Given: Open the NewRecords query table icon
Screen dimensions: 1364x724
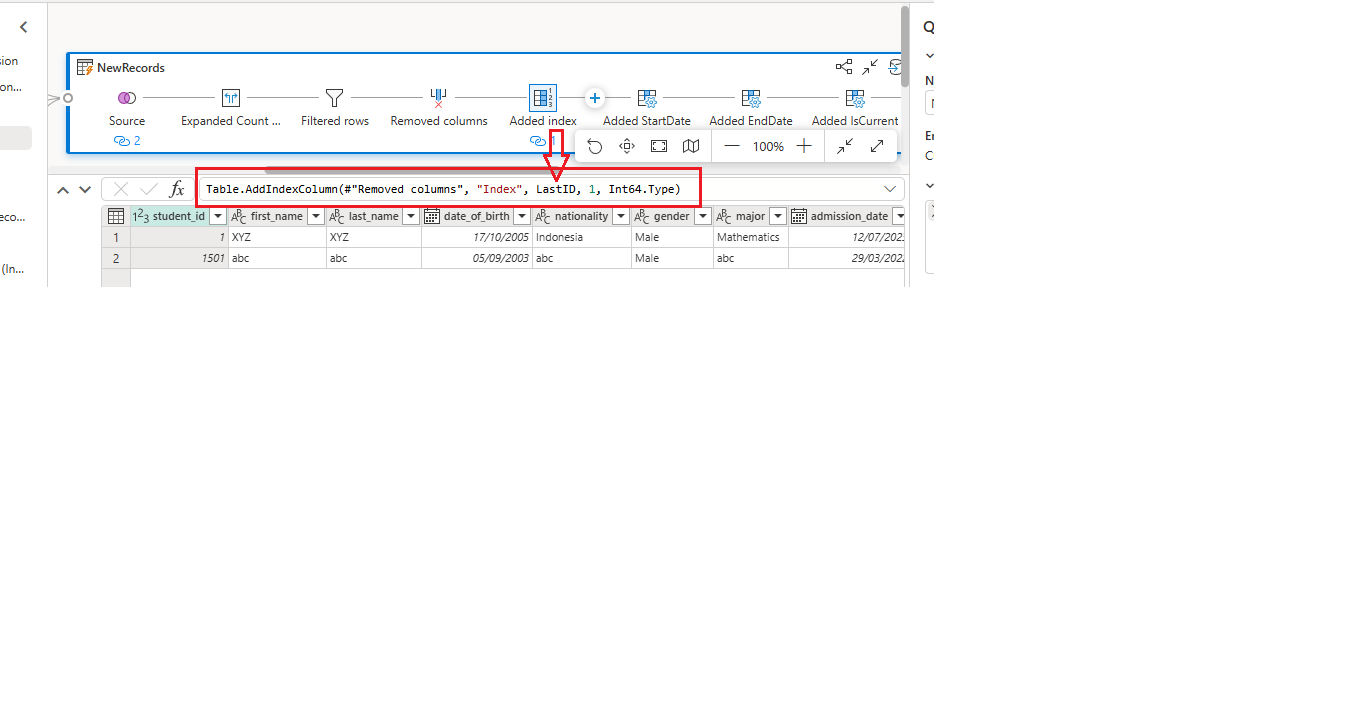Looking at the screenshot, I should 85,67.
